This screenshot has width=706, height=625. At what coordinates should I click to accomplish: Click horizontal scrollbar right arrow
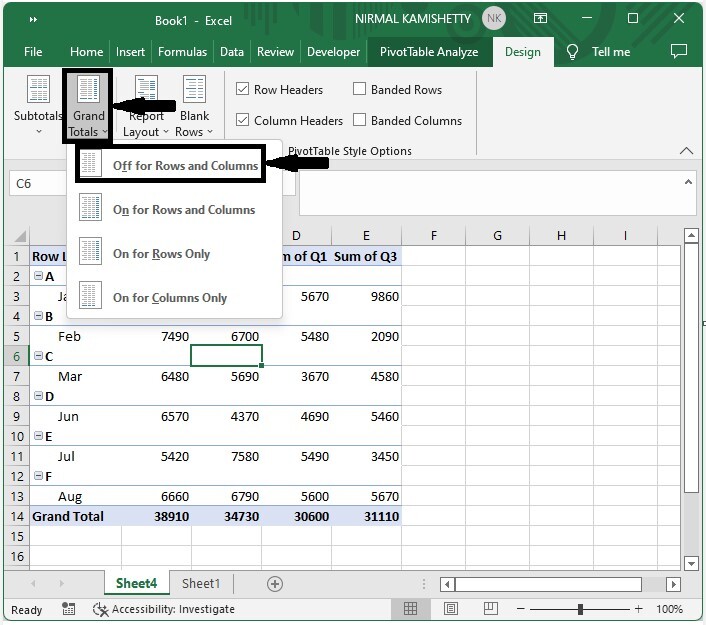pos(673,584)
